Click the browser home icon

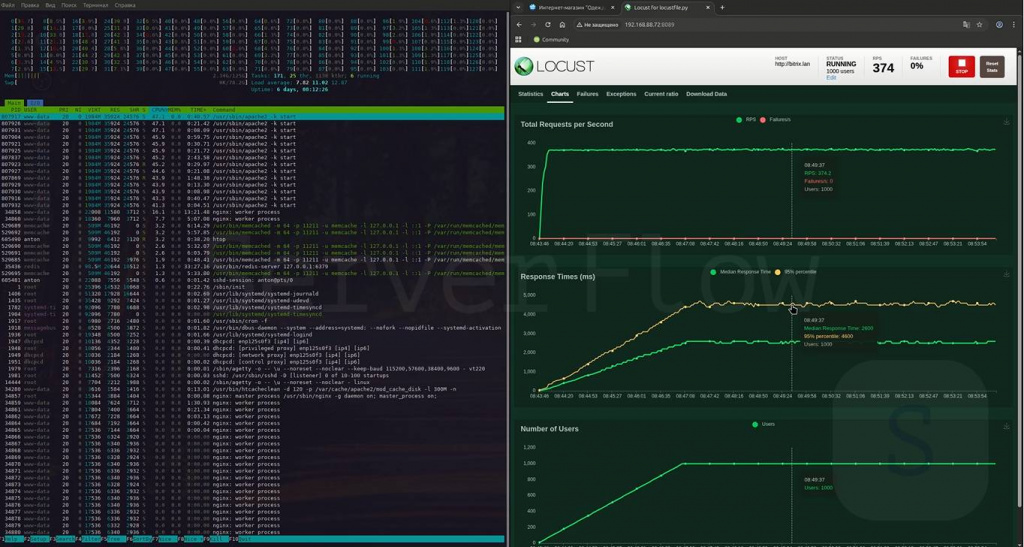(x=562, y=24)
